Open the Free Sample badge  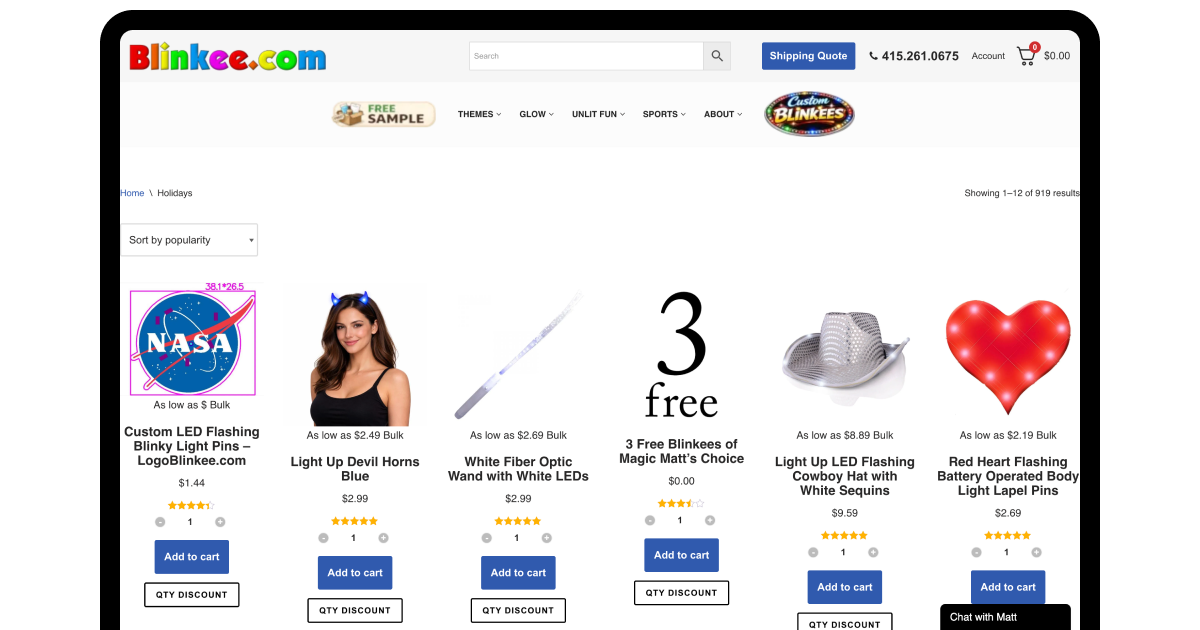pyautogui.click(x=384, y=114)
